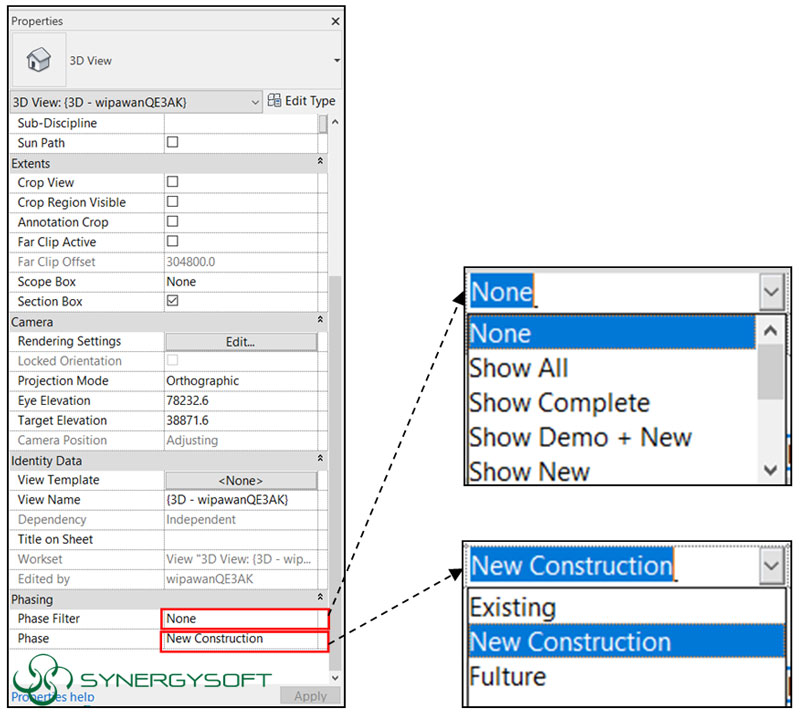Click the Edit Type icon beside the type selector

274,100
